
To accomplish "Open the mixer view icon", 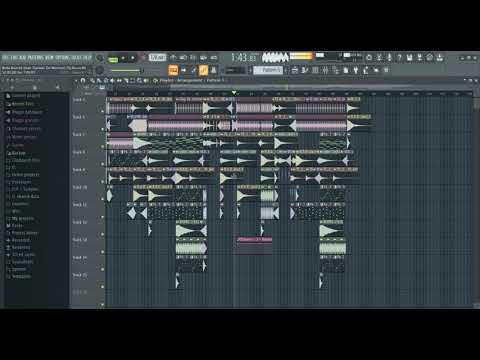I will click(x=325, y=70).
